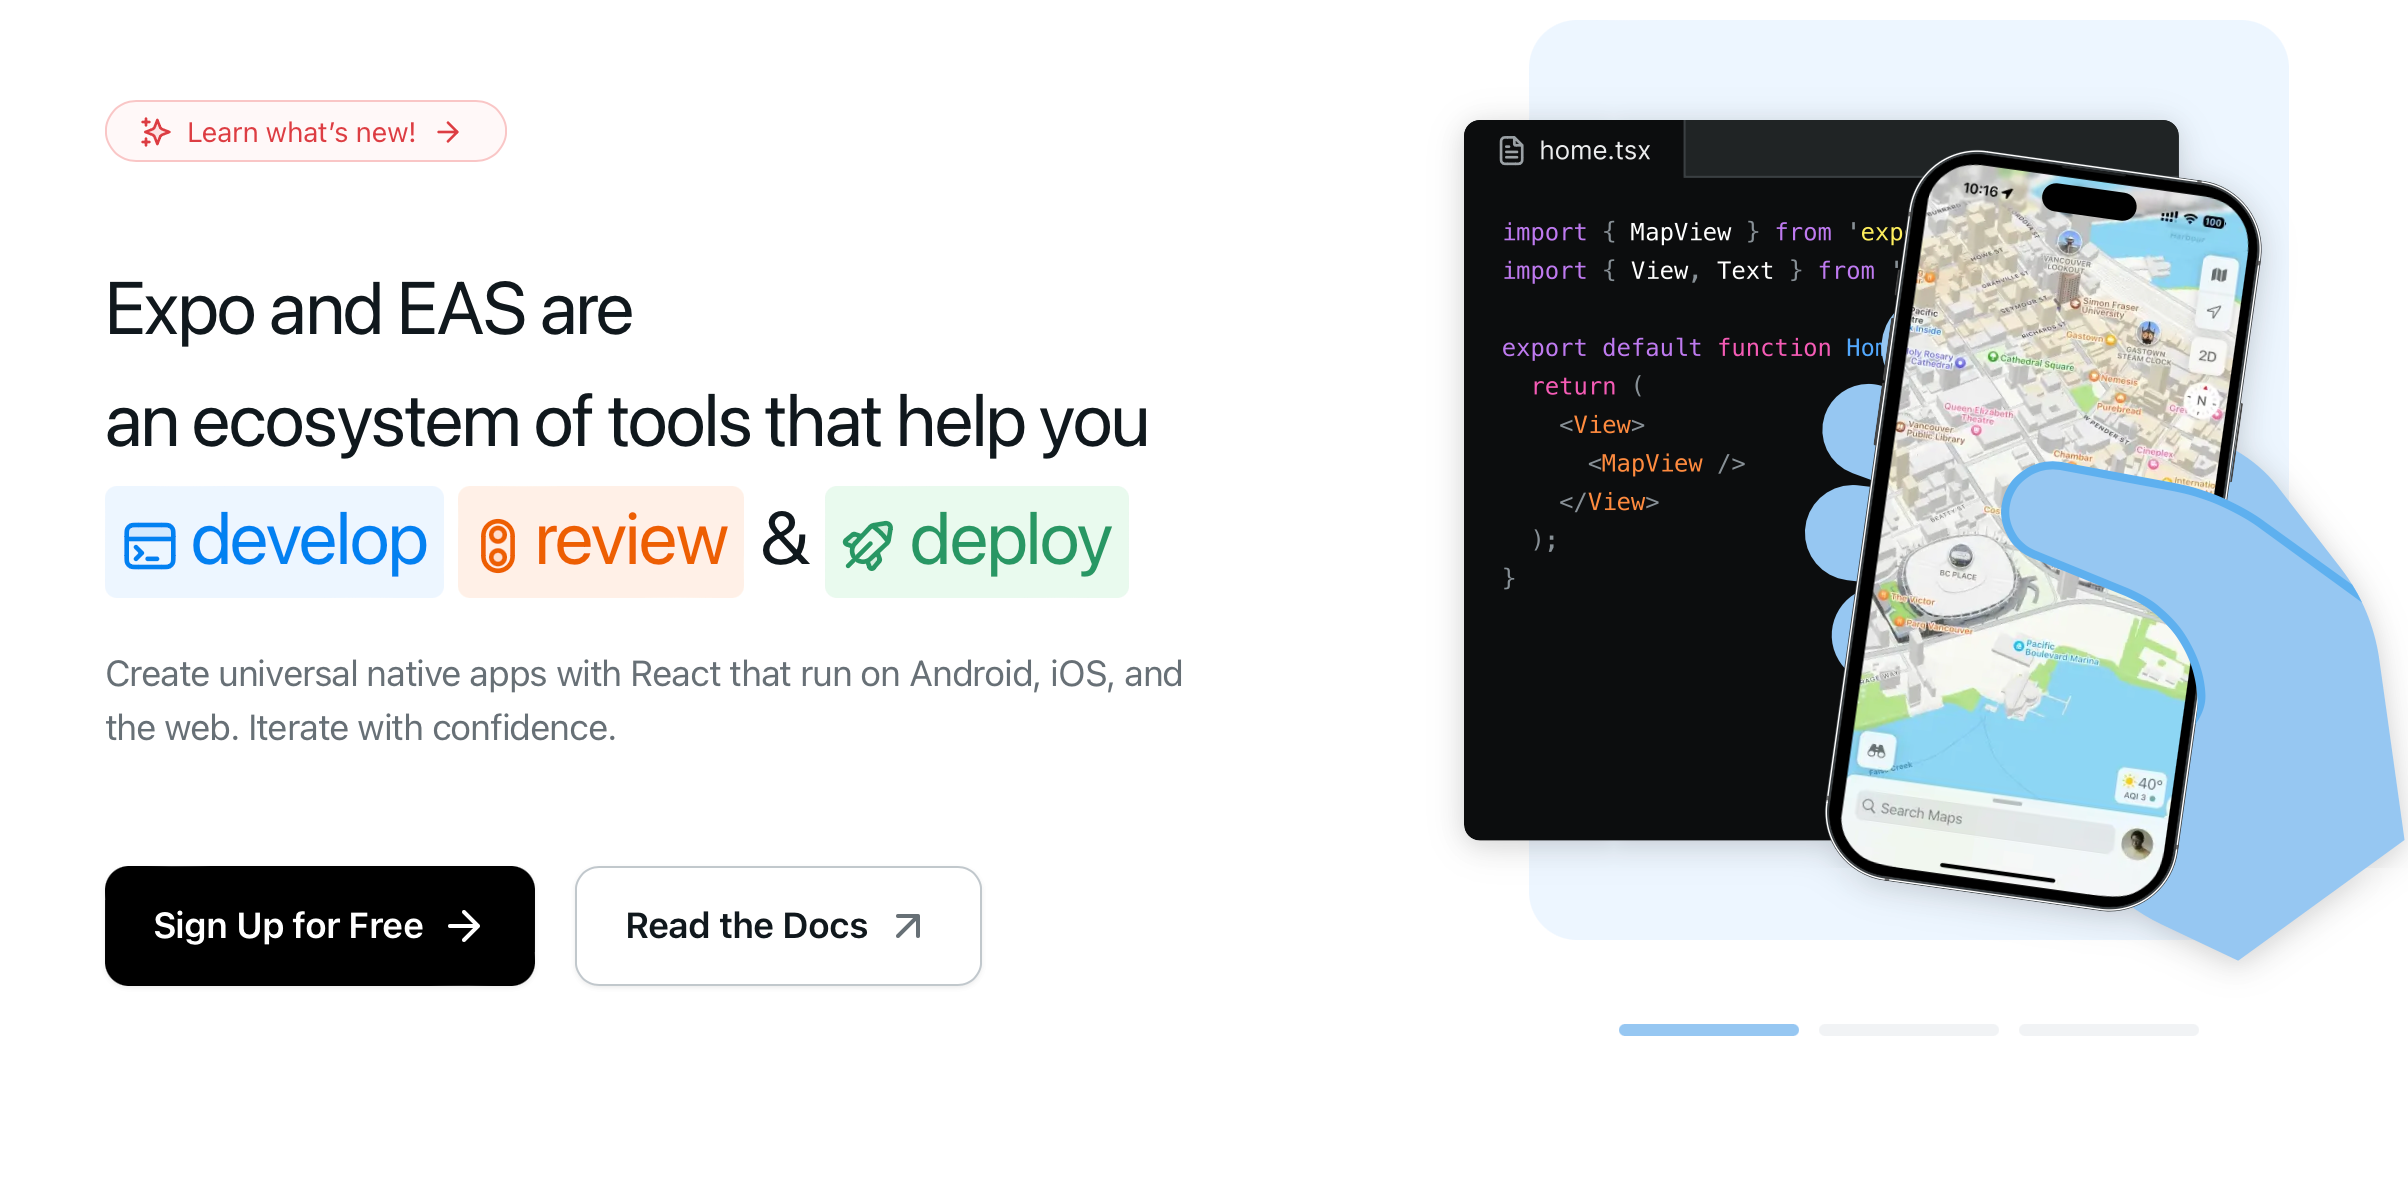The image size is (2408, 1204).
Task: Select the first carousel slide indicator
Action: point(1708,1030)
